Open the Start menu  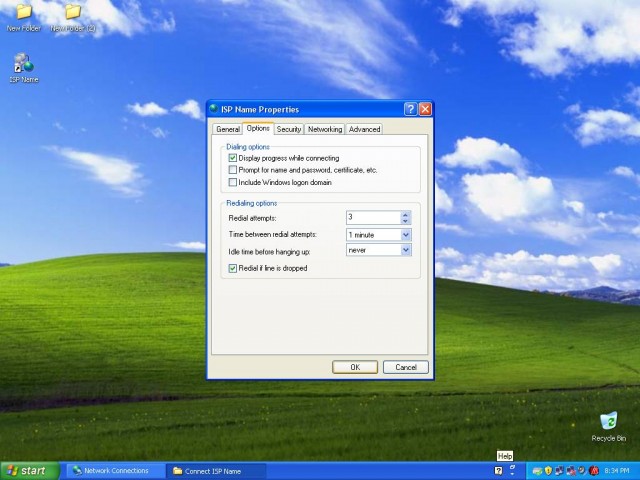click(x=30, y=471)
